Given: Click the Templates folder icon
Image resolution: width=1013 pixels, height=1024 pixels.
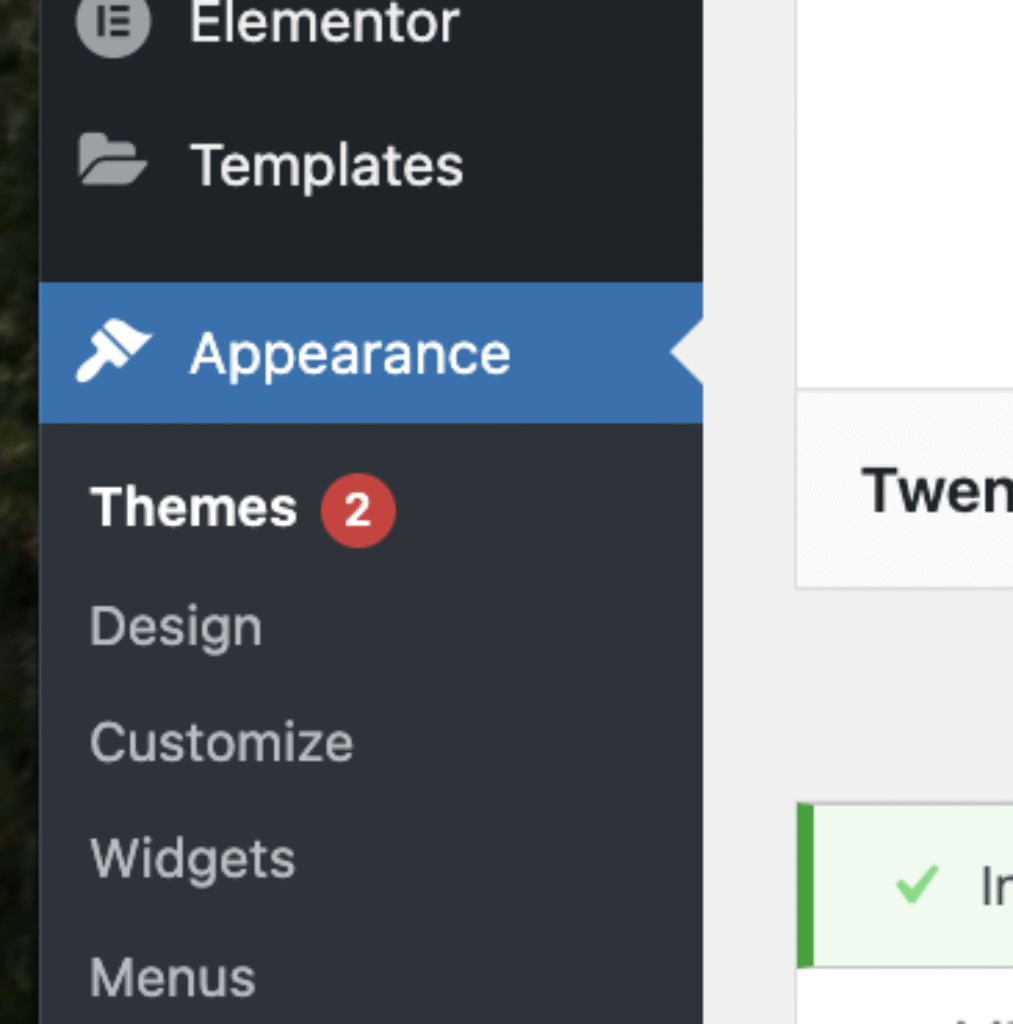Looking at the screenshot, I should [x=112, y=161].
